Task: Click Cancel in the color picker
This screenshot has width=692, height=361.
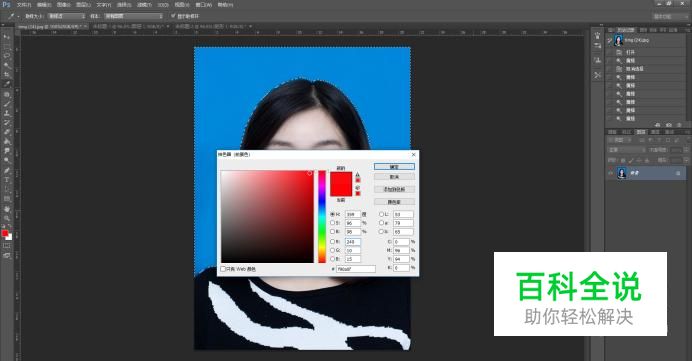Action: tap(394, 177)
